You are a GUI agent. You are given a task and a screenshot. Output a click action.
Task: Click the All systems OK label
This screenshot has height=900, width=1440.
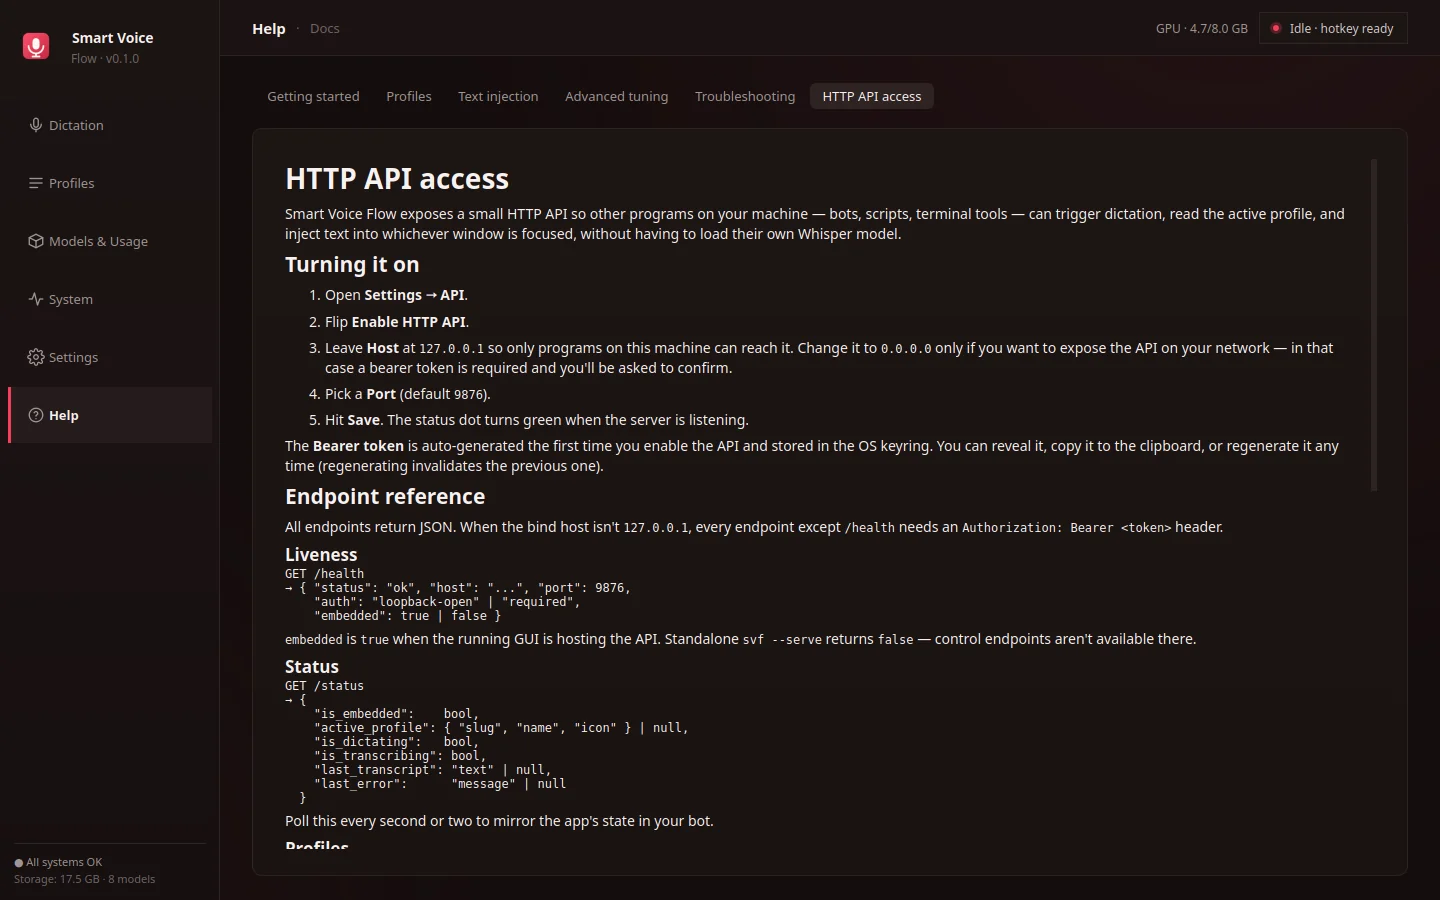pos(64,862)
